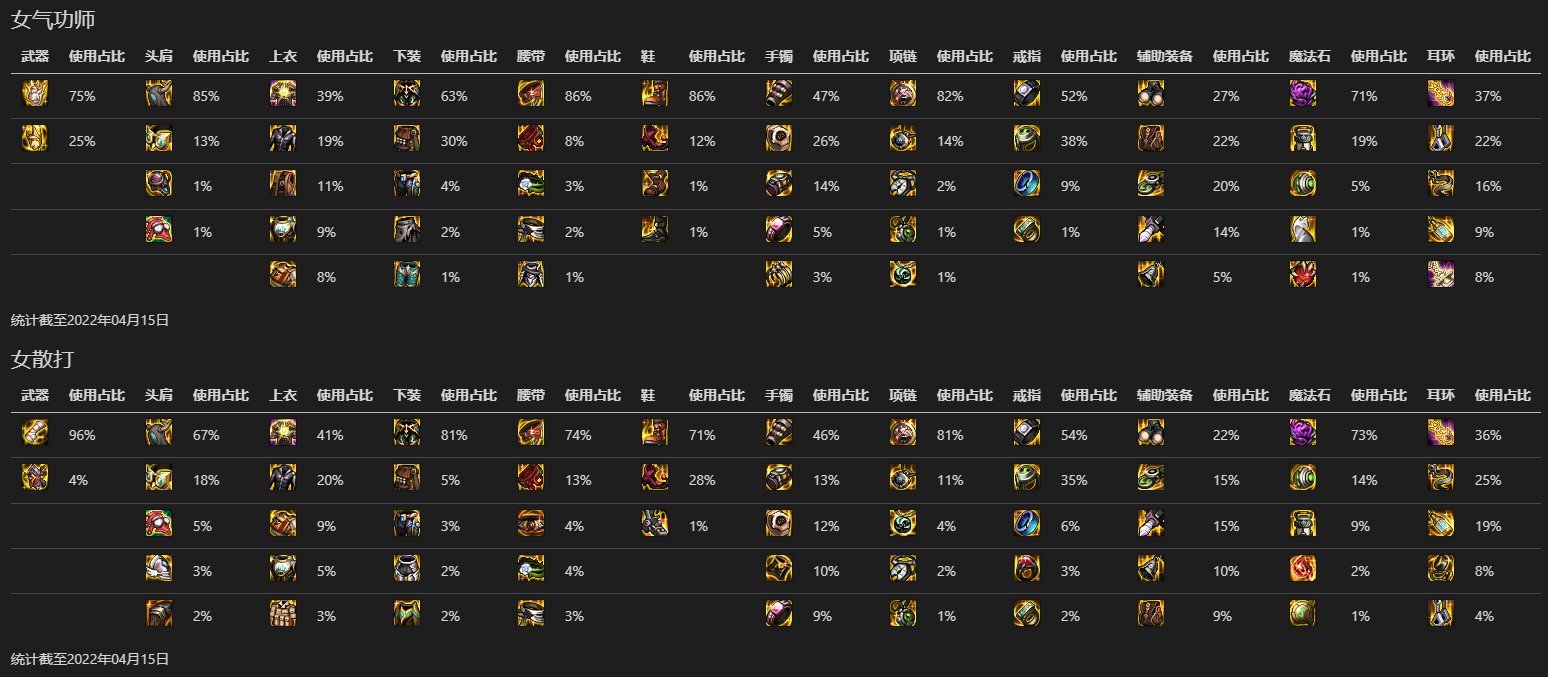Image resolution: width=1548 pixels, height=677 pixels.
Task: Click the purple 71% 魔法石 icon in 女气功师
Action: [1303, 95]
